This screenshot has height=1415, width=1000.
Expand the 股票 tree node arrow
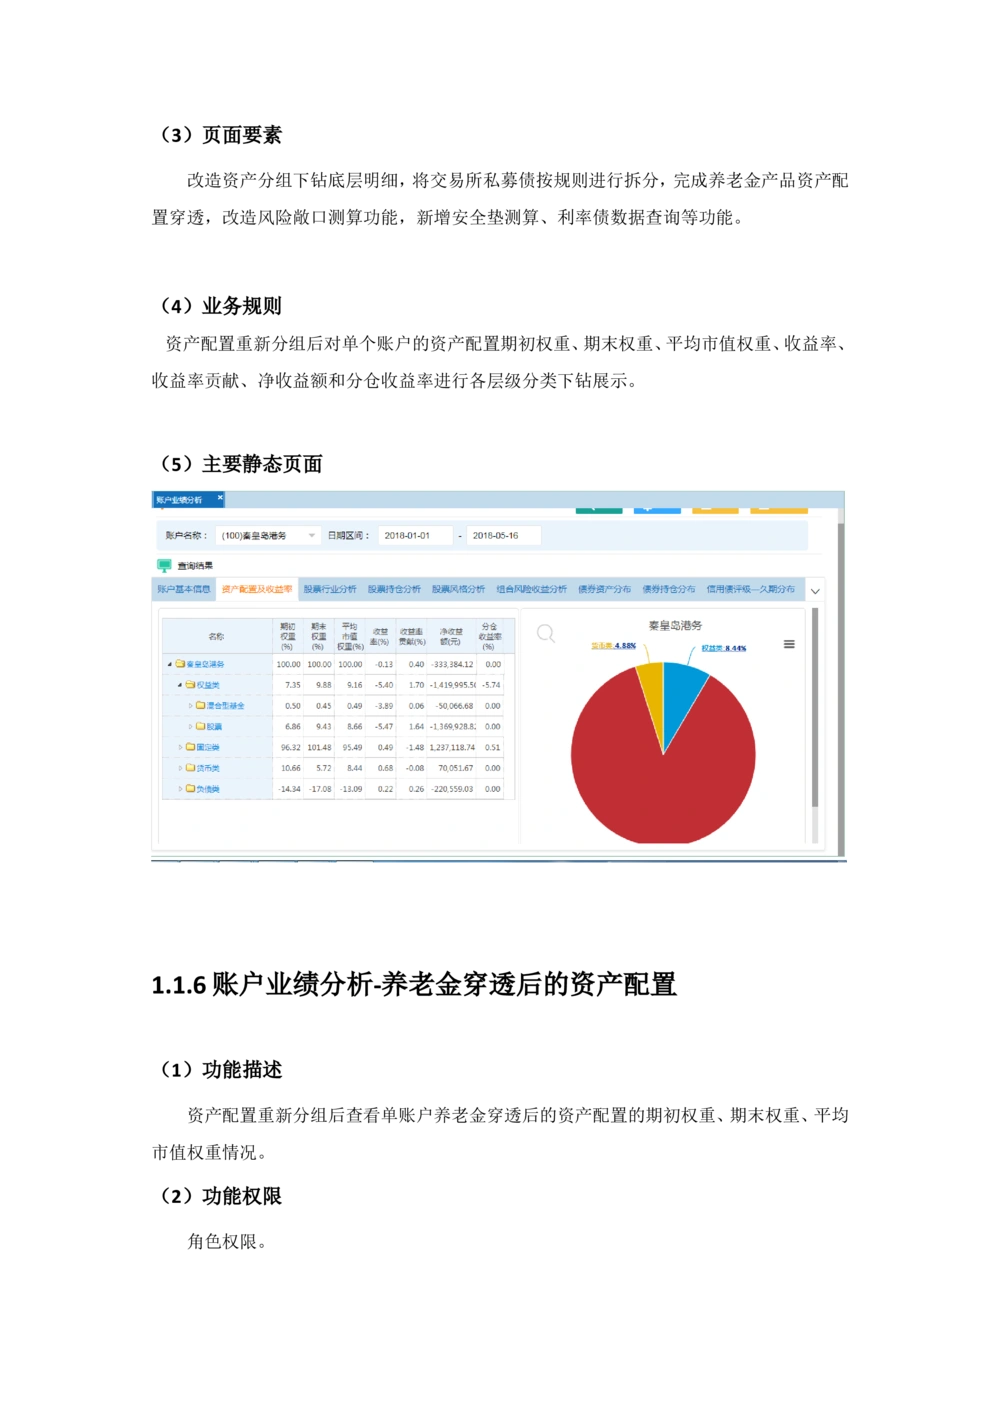pyautogui.click(x=190, y=727)
